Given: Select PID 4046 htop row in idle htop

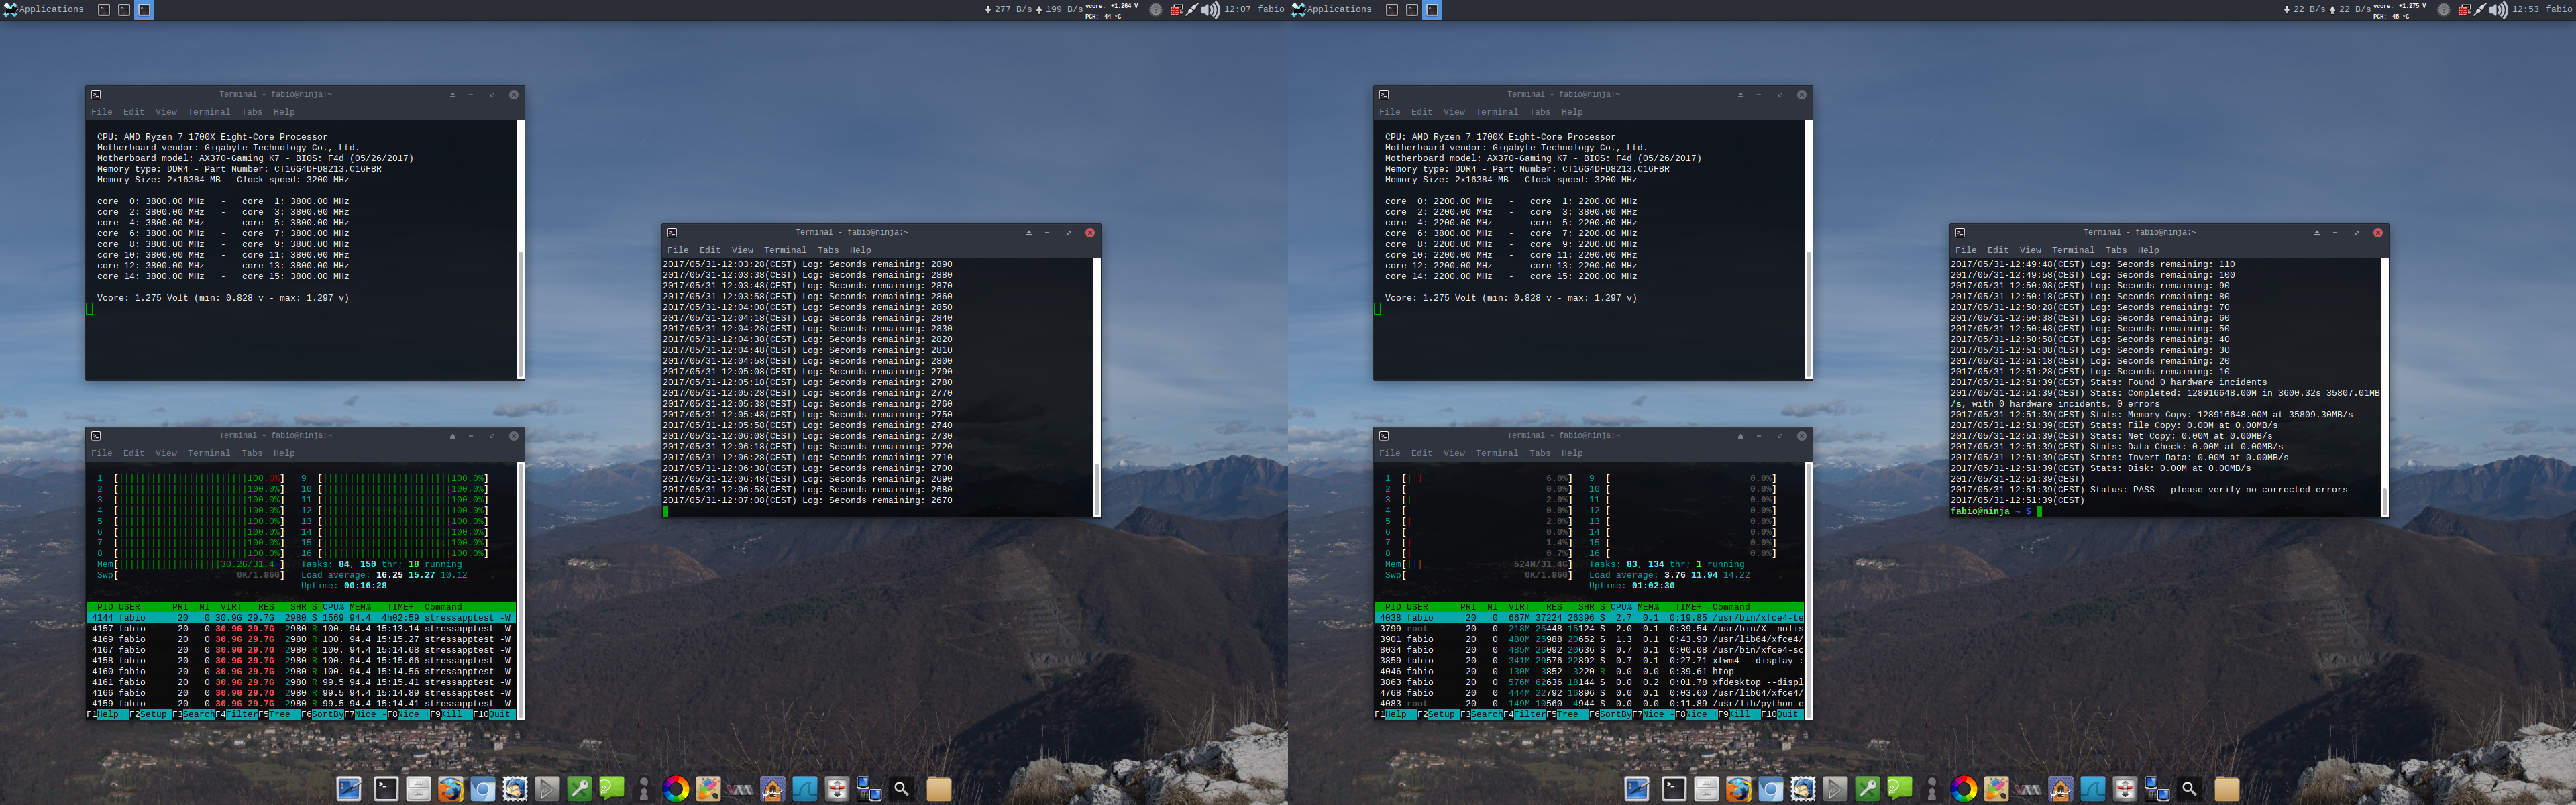Looking at the screenshot, I should click(x=1589, y=672).
